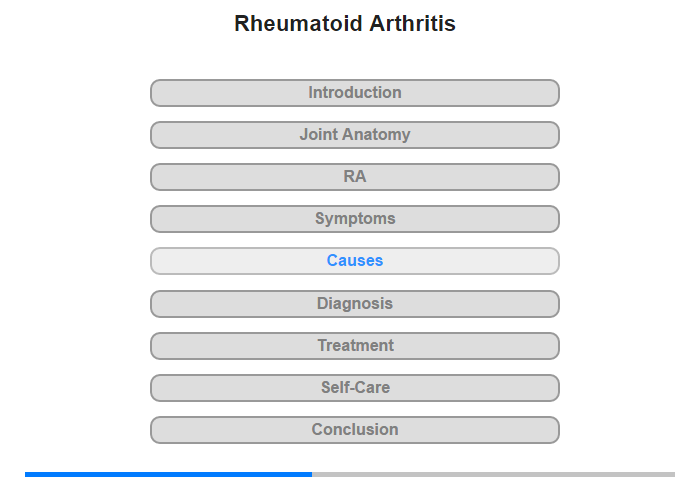This screenshot has width=700, height=480.
Task: Click the blue filled part of progress bar
Action: tap(168, 474)
